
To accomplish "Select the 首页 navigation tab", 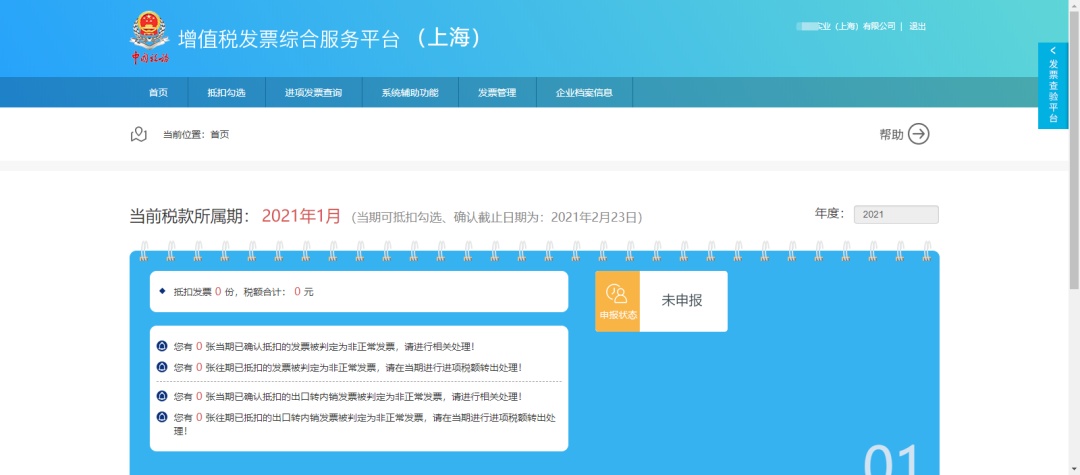I will (x=158, y=93).
